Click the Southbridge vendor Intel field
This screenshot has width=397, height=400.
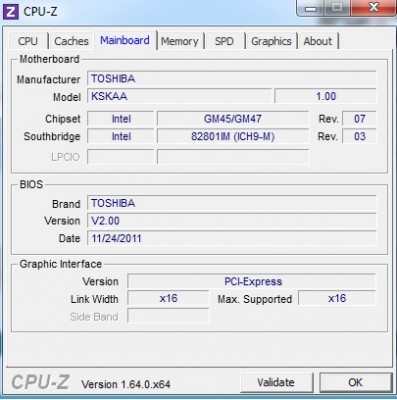coord(121,136)
